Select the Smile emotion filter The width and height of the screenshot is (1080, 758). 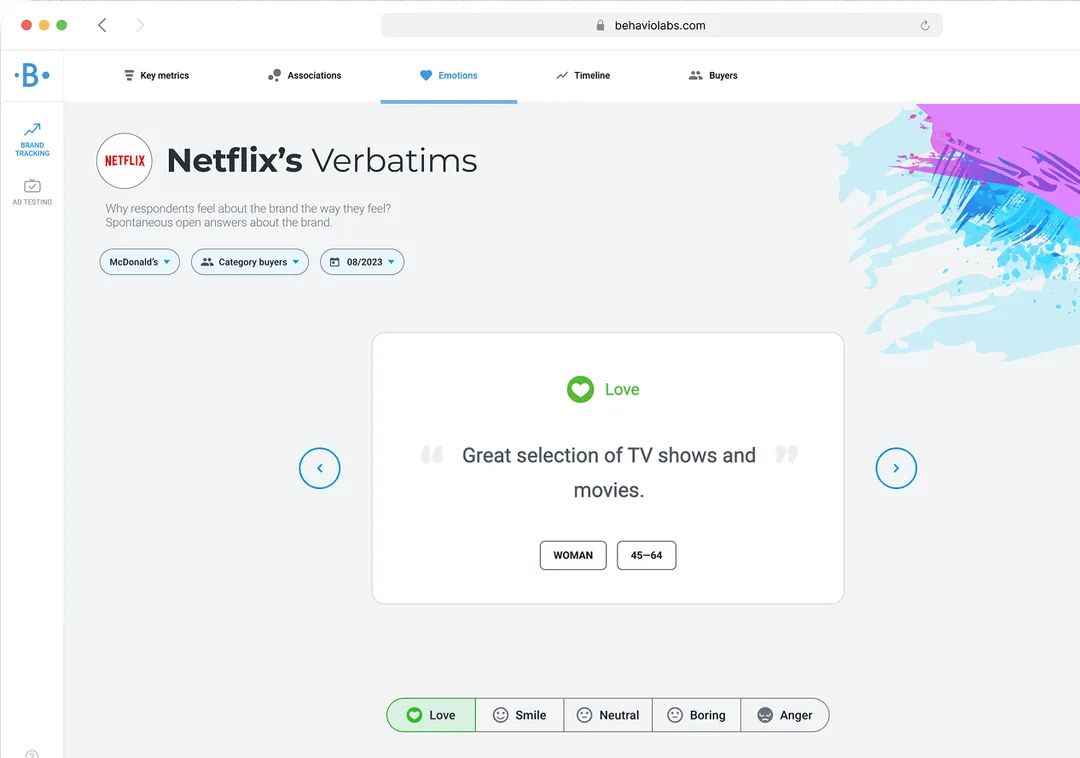[520, 715]
